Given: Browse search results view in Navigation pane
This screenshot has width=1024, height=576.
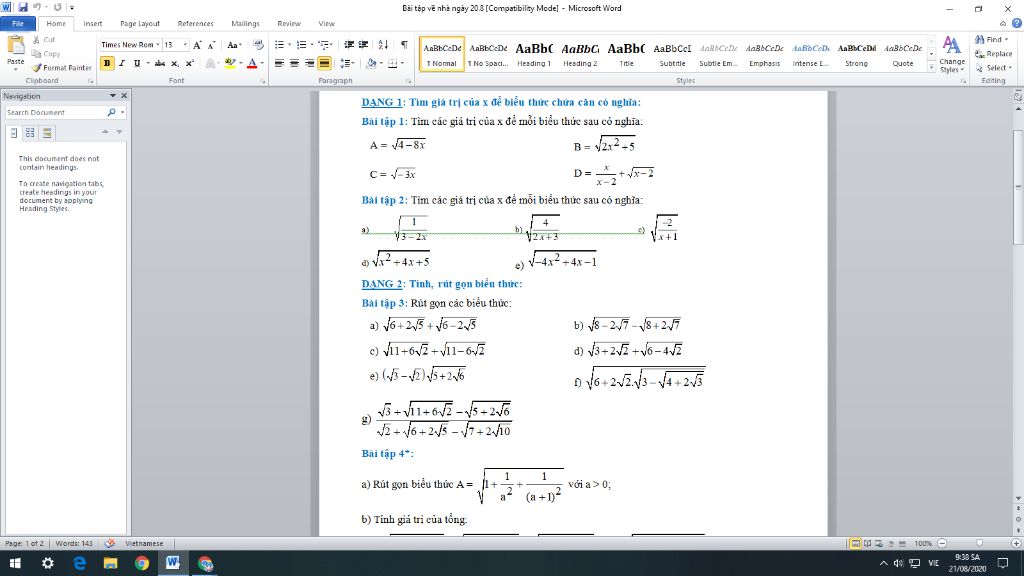Looking at the screenshot, I should pos(47,133).
